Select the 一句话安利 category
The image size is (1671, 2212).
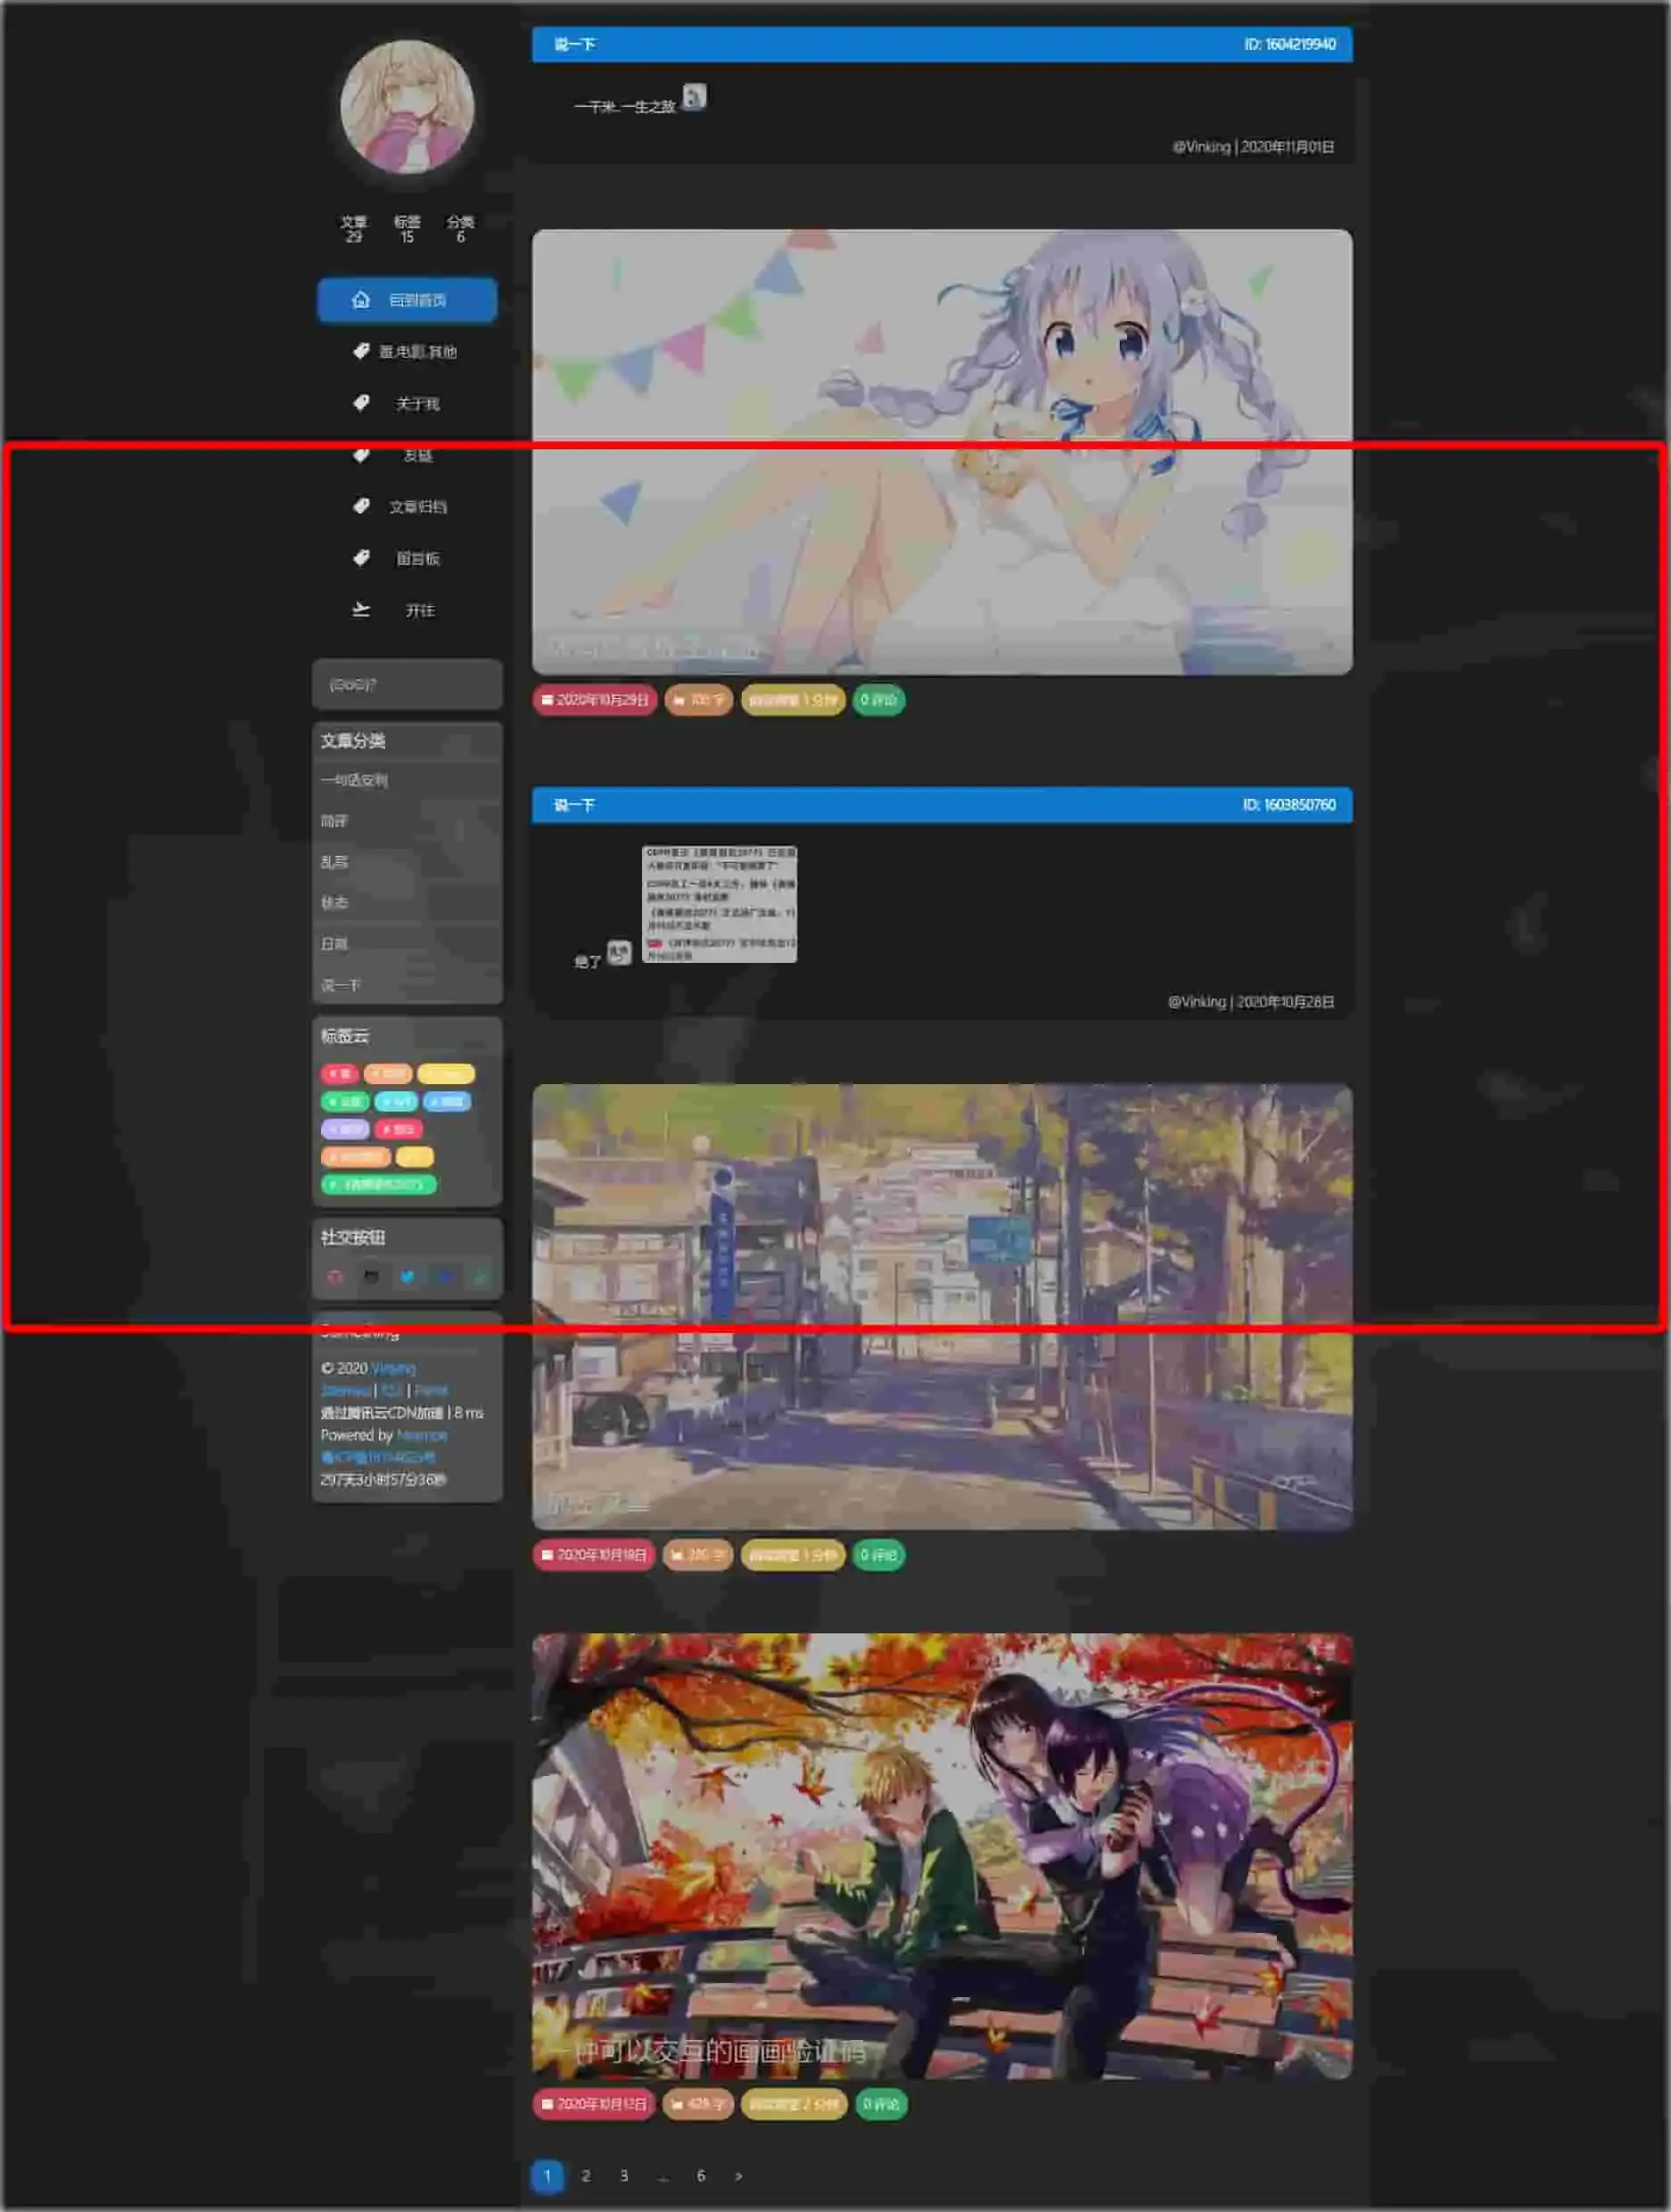[x=354, y=780]
